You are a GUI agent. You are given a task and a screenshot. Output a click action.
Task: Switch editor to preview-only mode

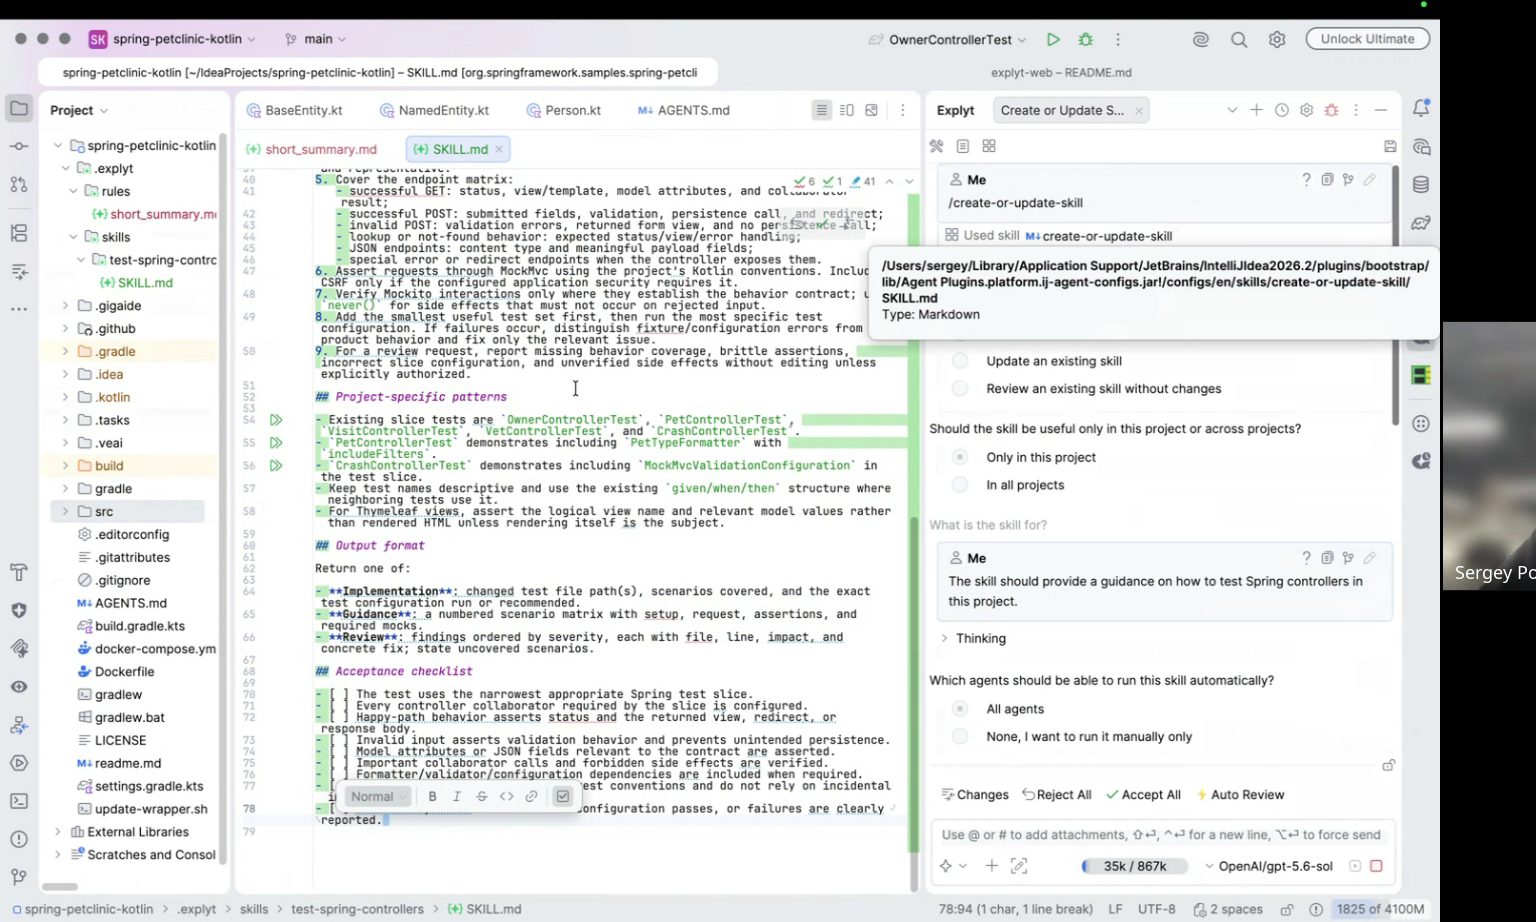point(872,110)
